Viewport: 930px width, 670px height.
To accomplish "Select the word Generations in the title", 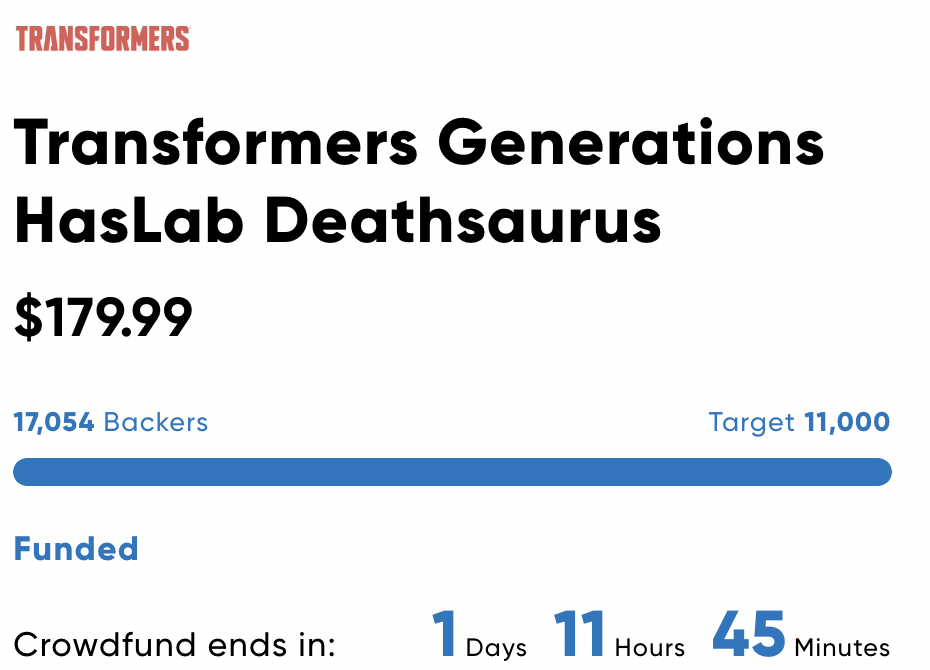I will pos(631,144).
